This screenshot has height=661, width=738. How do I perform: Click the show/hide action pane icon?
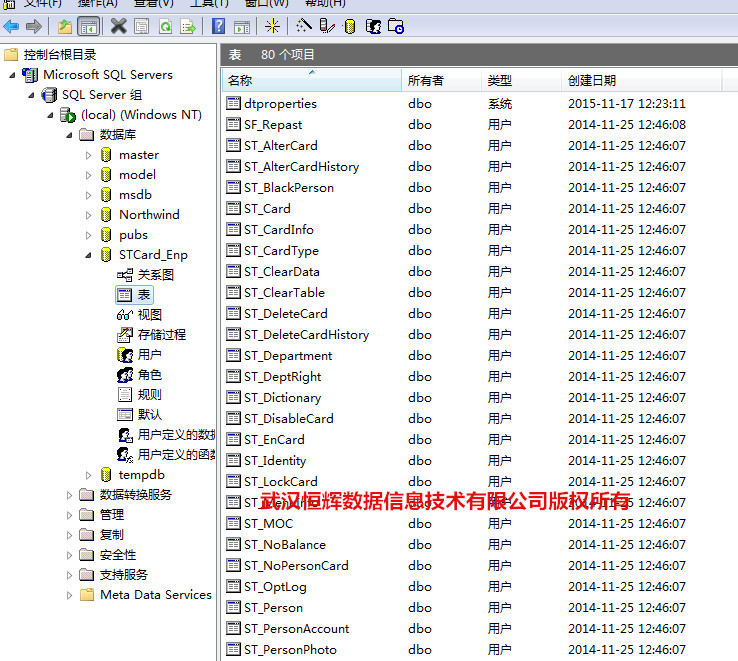click(242, 26)
